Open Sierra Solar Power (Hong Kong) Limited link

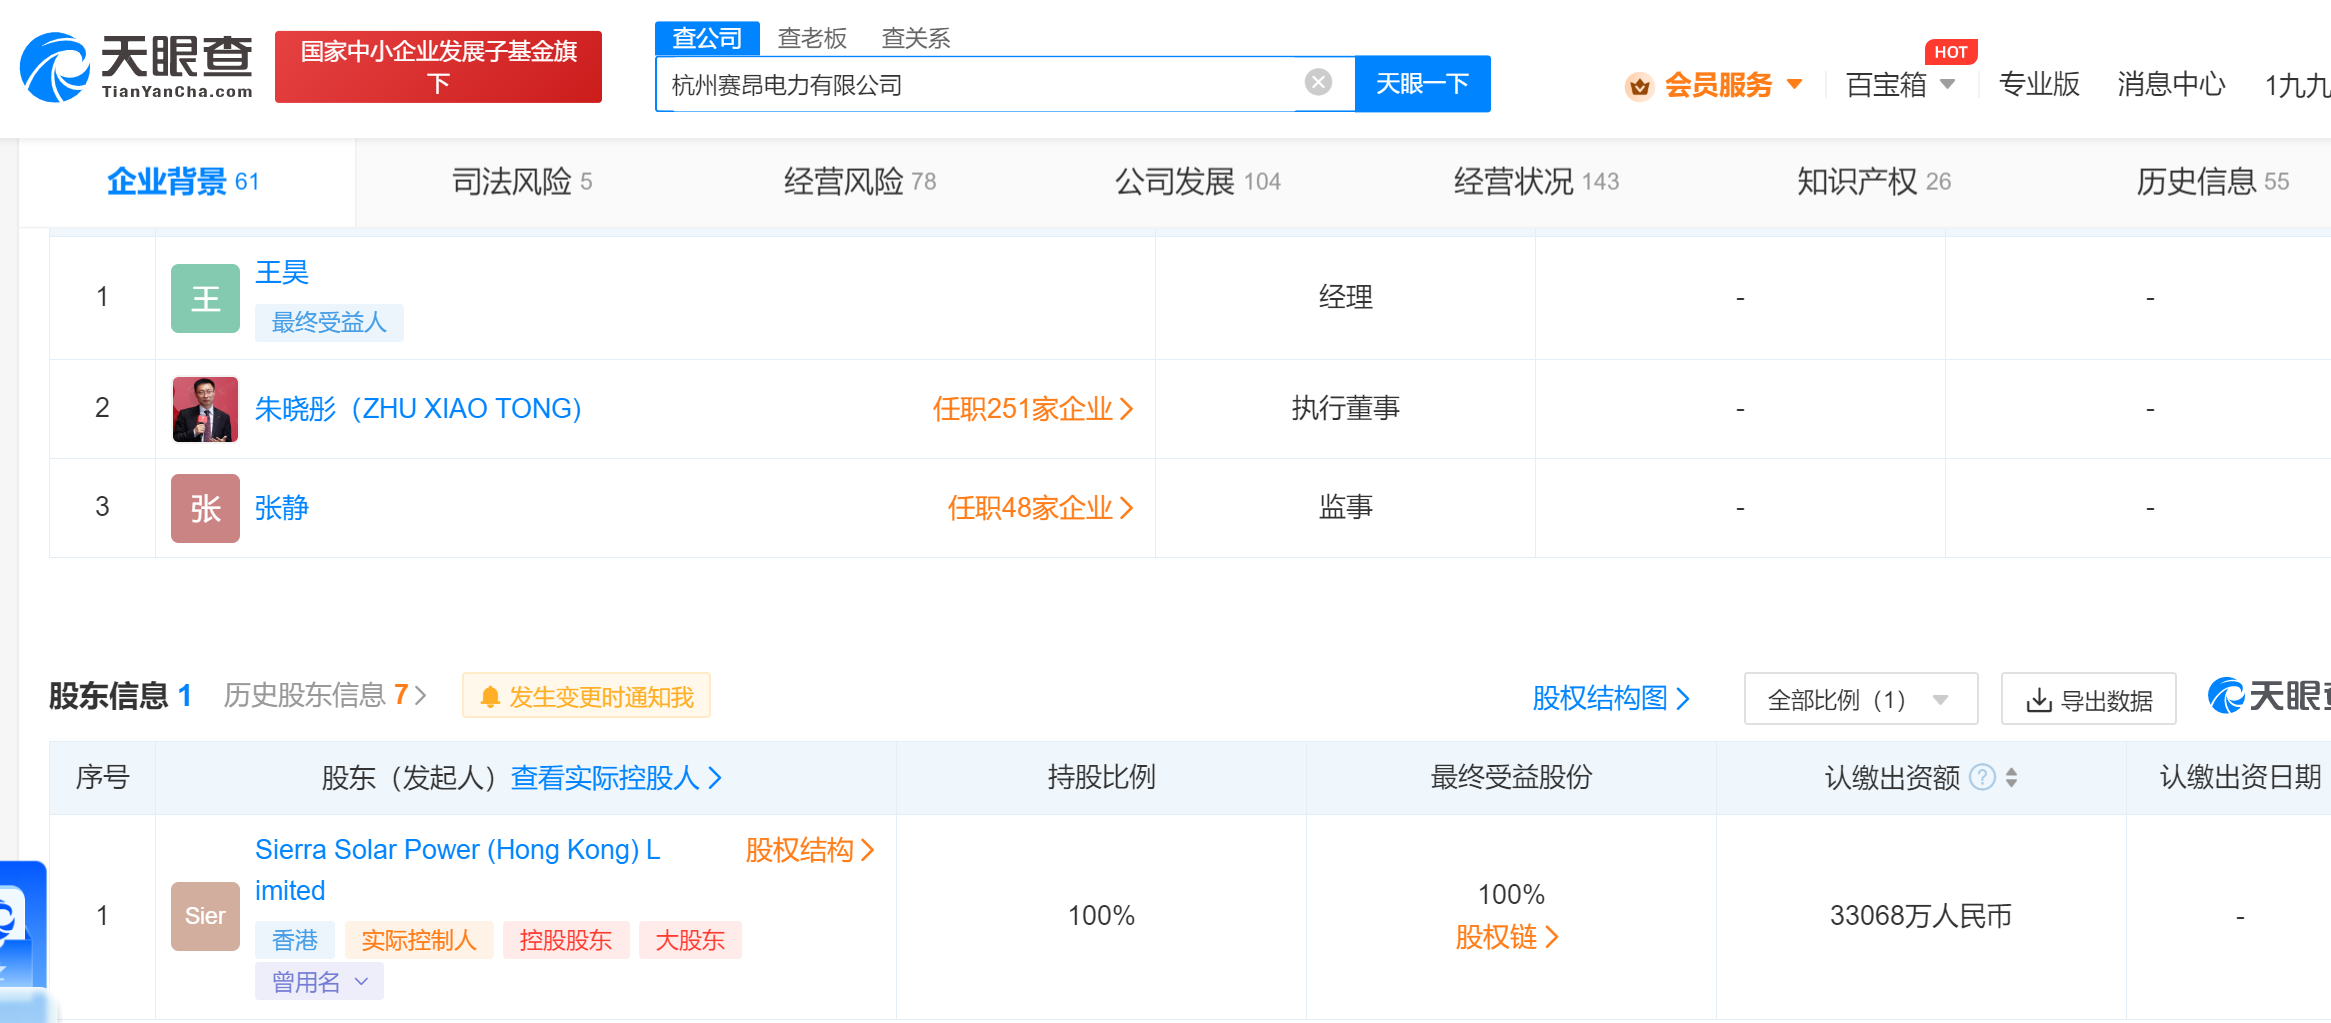458,870
